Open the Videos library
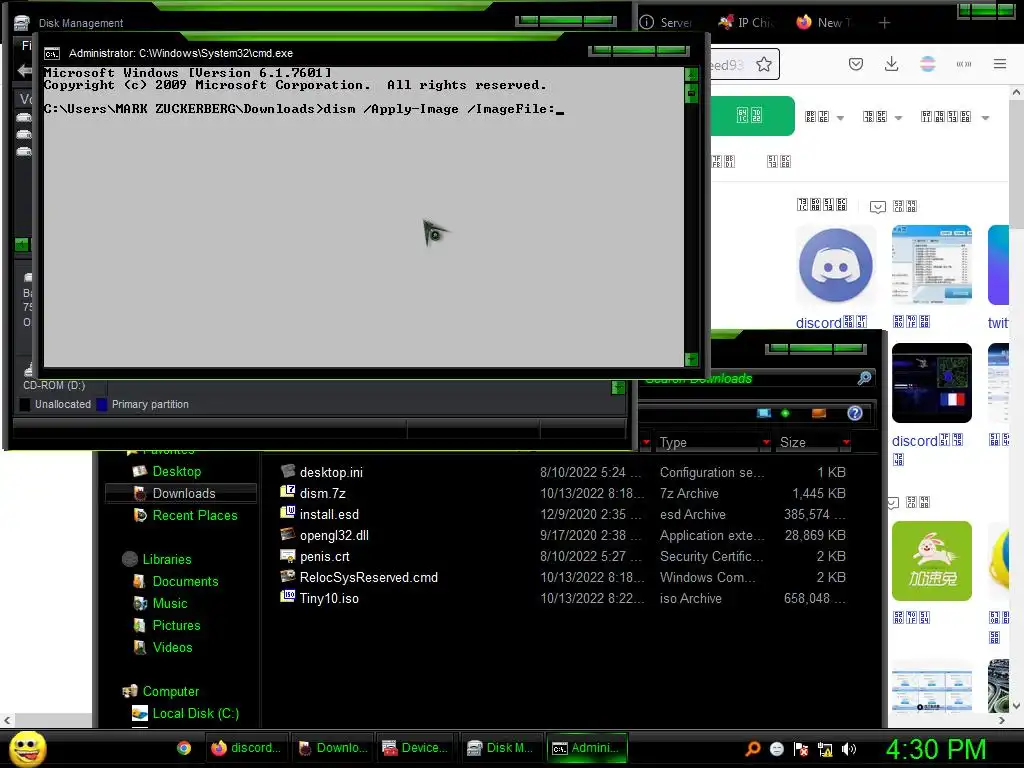The image size is (1024, 768). (x=172, y=648)
